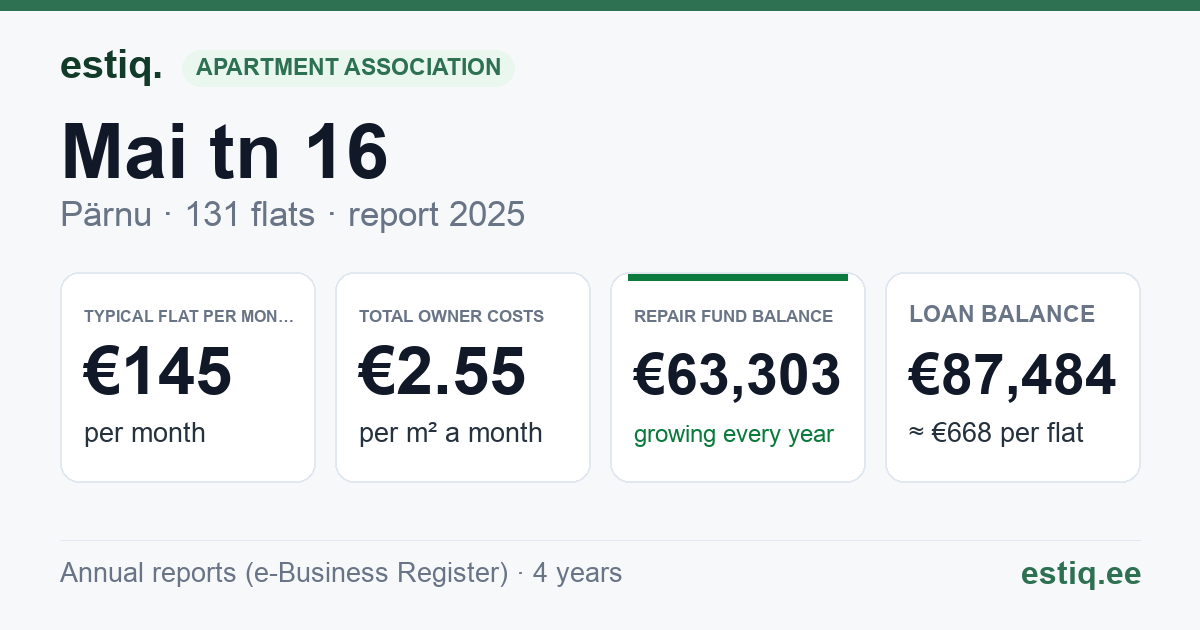Screen dimensions: 1200x630
Task: Click the APARTMENT ASSOCIATION badge
Action: pyautogui.click(x=348, y=68)
